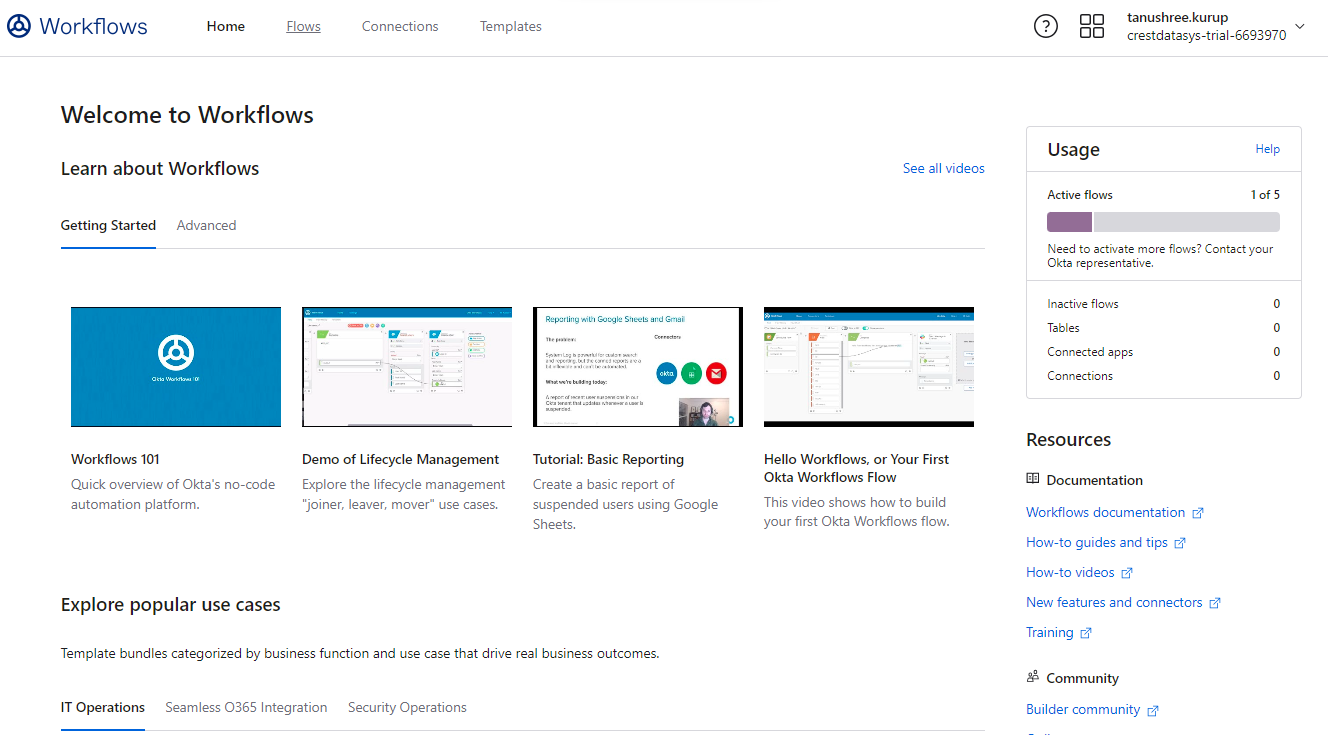This screenshot has height=735, width=1328.
Task: Click external link icon beside How-to guides and tips
Action: point(1180,543)
